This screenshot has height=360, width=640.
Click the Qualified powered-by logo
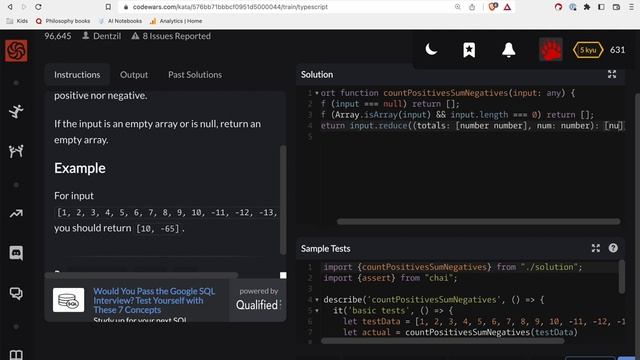(258, 304)
